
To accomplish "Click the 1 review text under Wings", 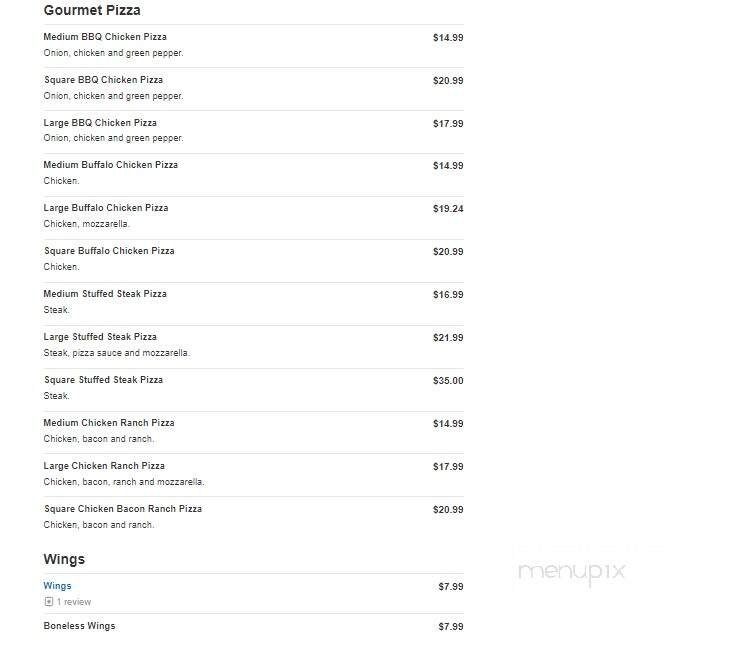I will coord(73,602).
